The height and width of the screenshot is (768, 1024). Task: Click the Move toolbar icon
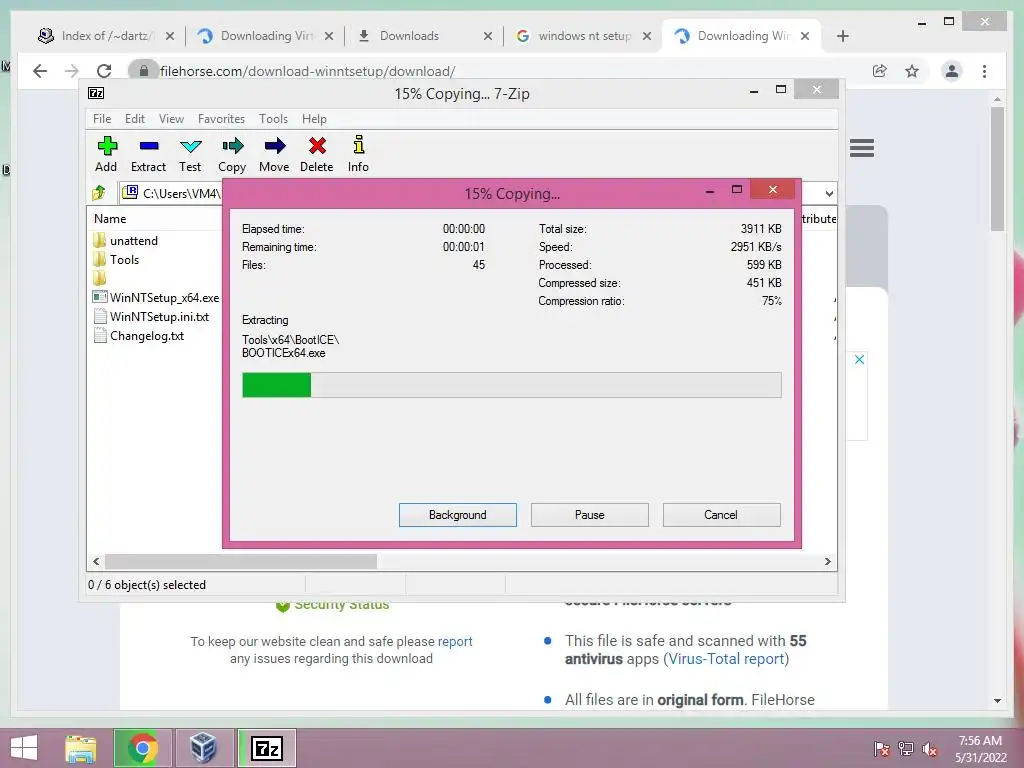[274, 154]
